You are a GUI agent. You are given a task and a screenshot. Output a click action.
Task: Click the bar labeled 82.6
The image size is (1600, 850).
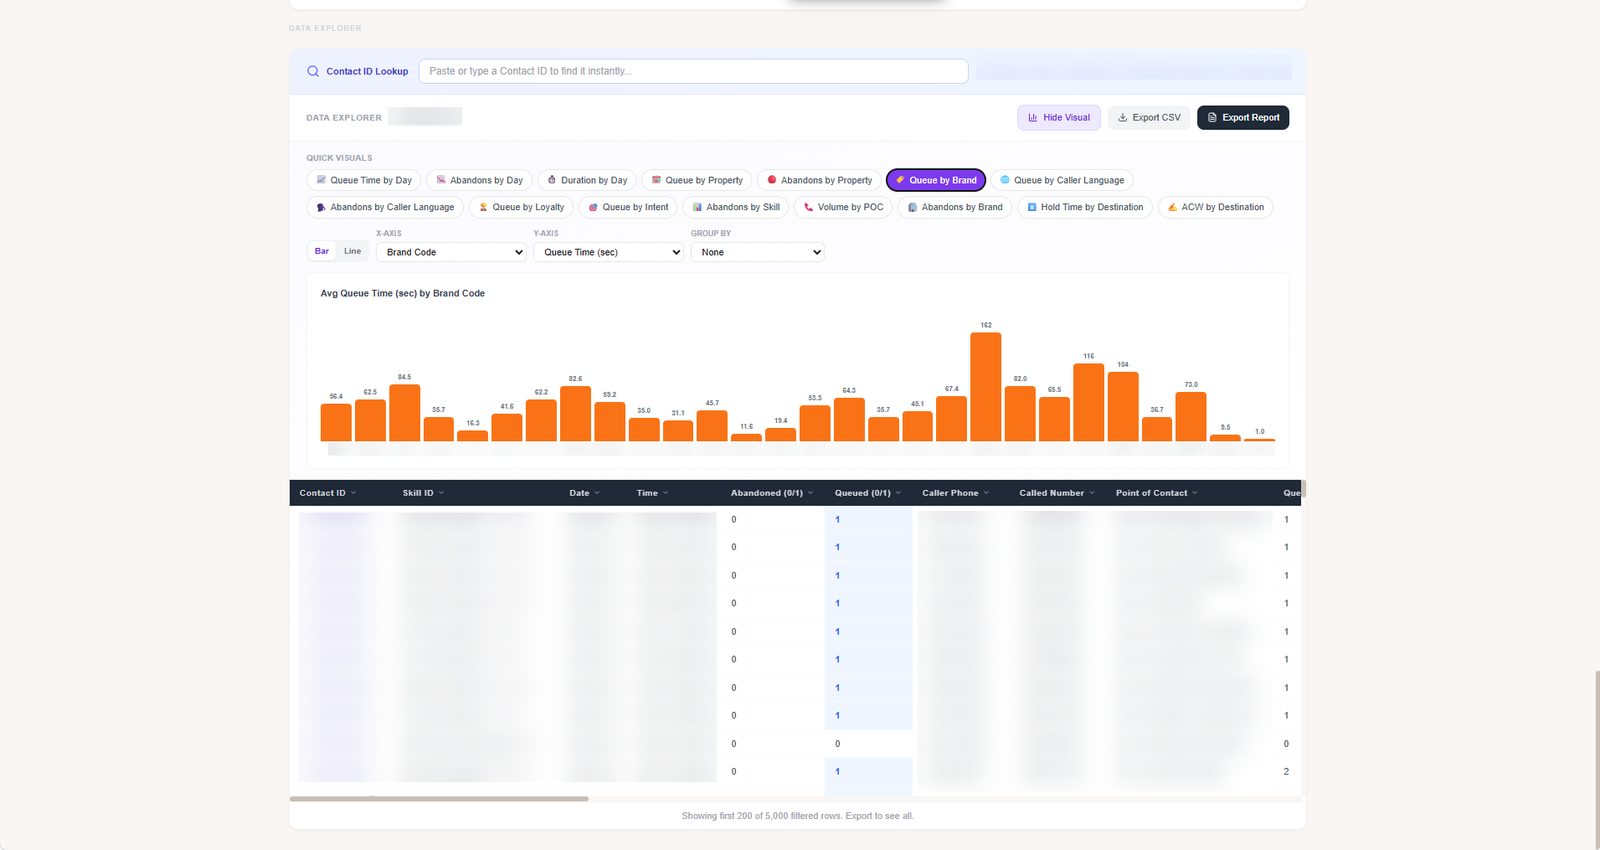tap(575, 414)
